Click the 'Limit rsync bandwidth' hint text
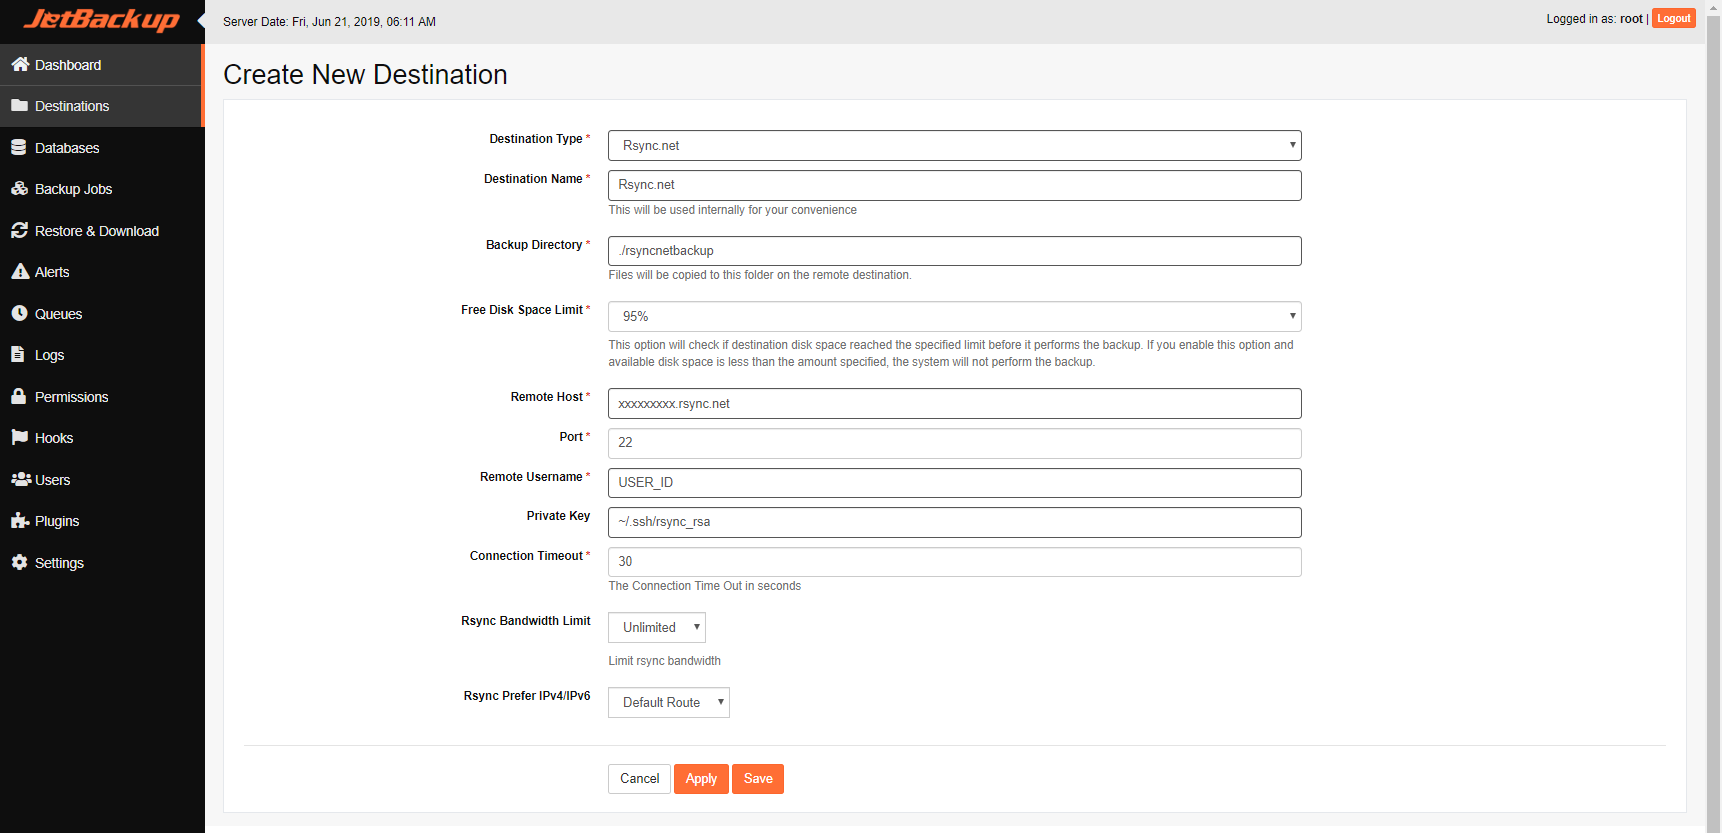 pos(664,661)
